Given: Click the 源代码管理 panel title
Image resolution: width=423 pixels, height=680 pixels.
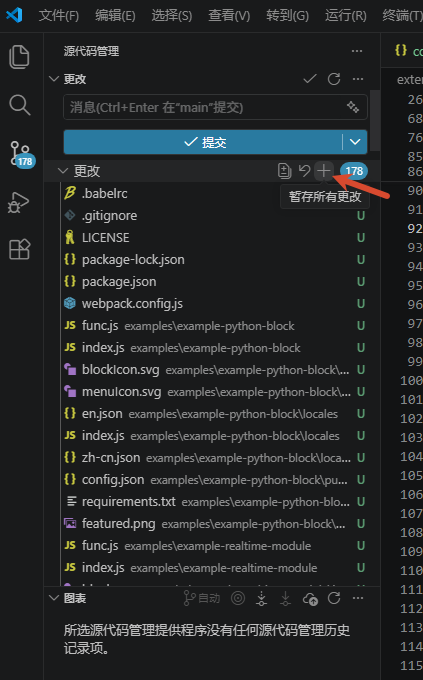Looking at the screenshot, I should click(x=91, y=51).
